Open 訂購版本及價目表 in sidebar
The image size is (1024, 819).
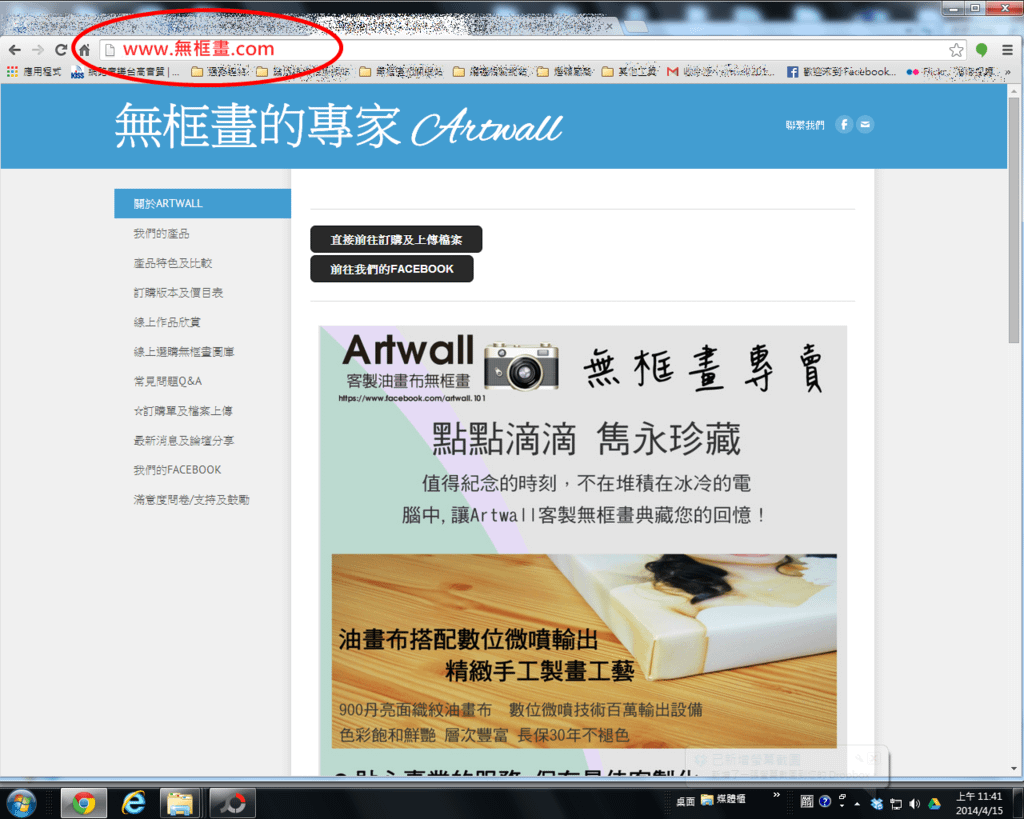point(178,292)
